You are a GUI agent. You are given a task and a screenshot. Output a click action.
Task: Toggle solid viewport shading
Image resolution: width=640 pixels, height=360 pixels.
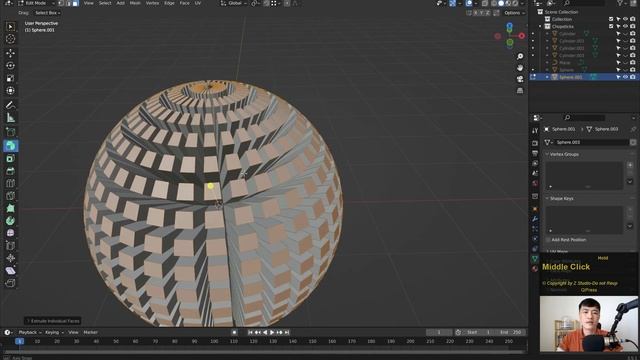click(x=501, y=3)
